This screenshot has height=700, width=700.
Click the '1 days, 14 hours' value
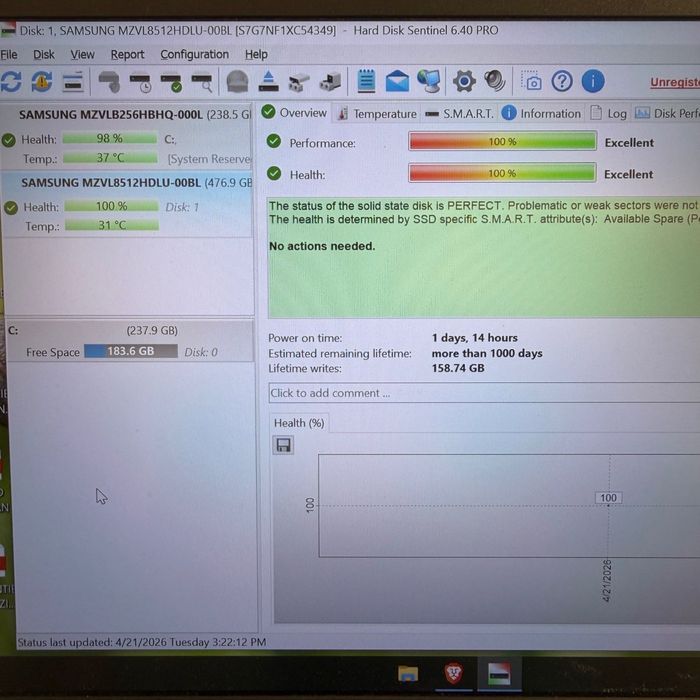(x=475, y=338)
